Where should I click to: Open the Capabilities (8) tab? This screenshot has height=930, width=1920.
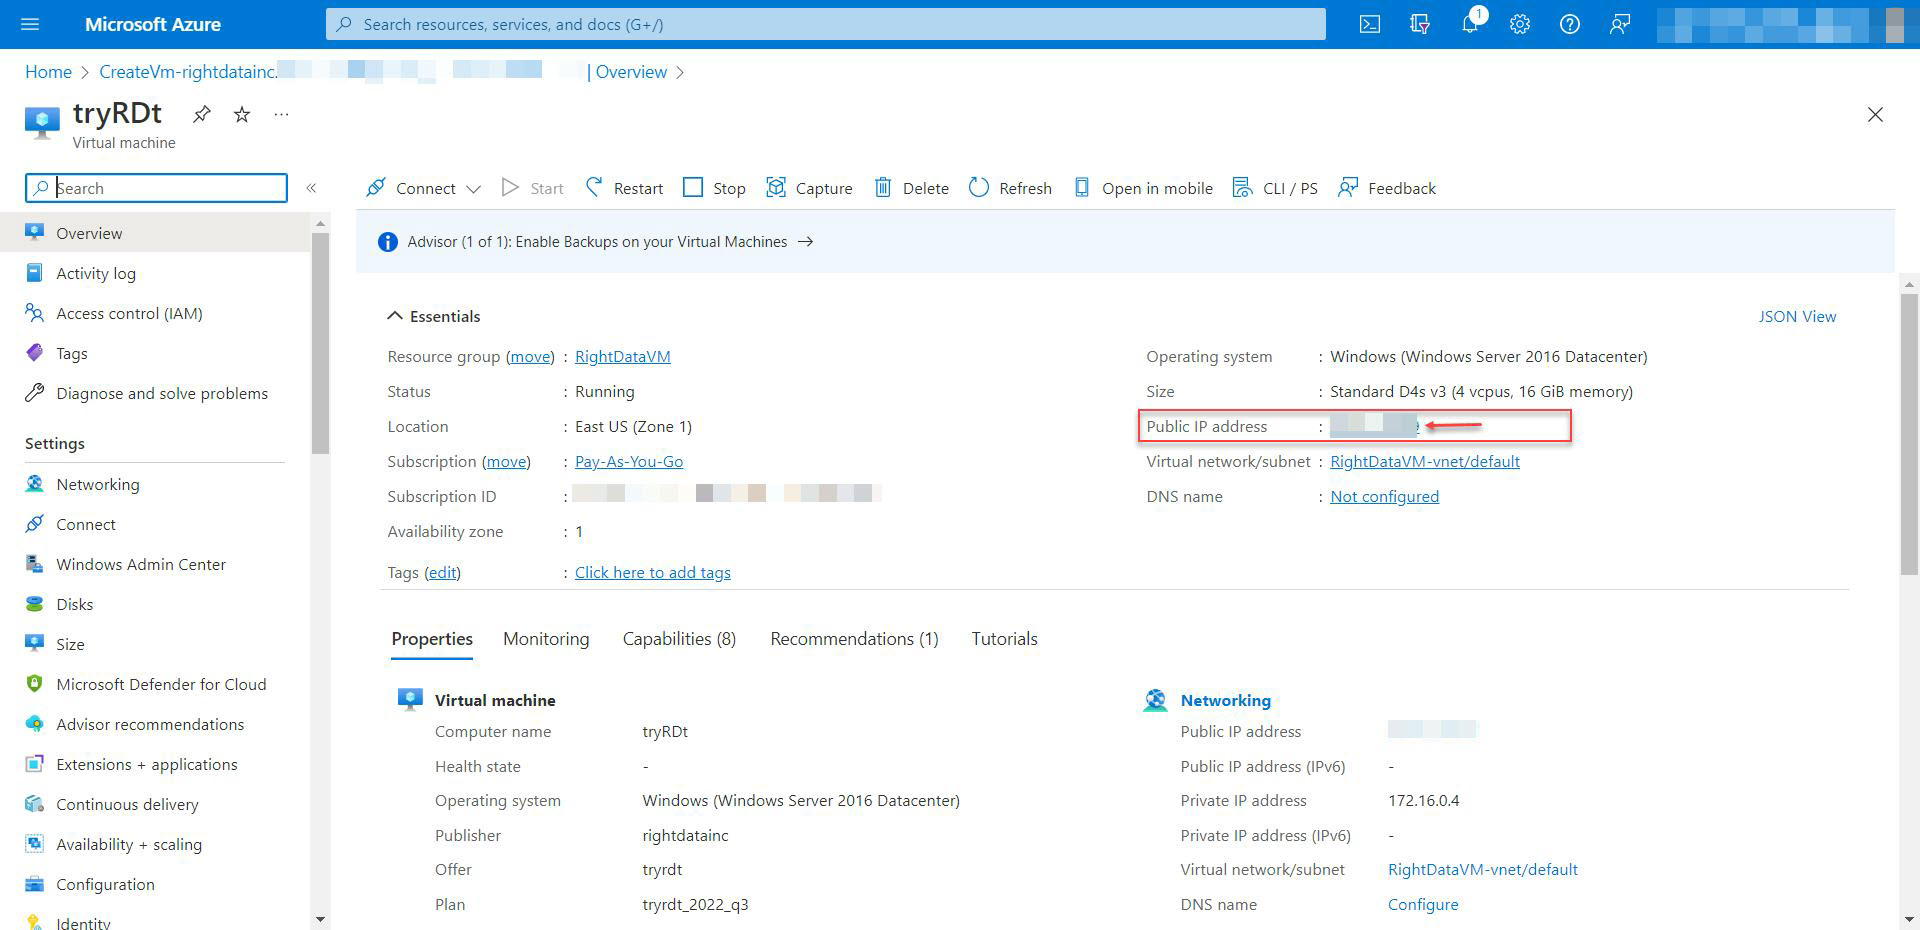pyautogui.click(x=678, y=638)
